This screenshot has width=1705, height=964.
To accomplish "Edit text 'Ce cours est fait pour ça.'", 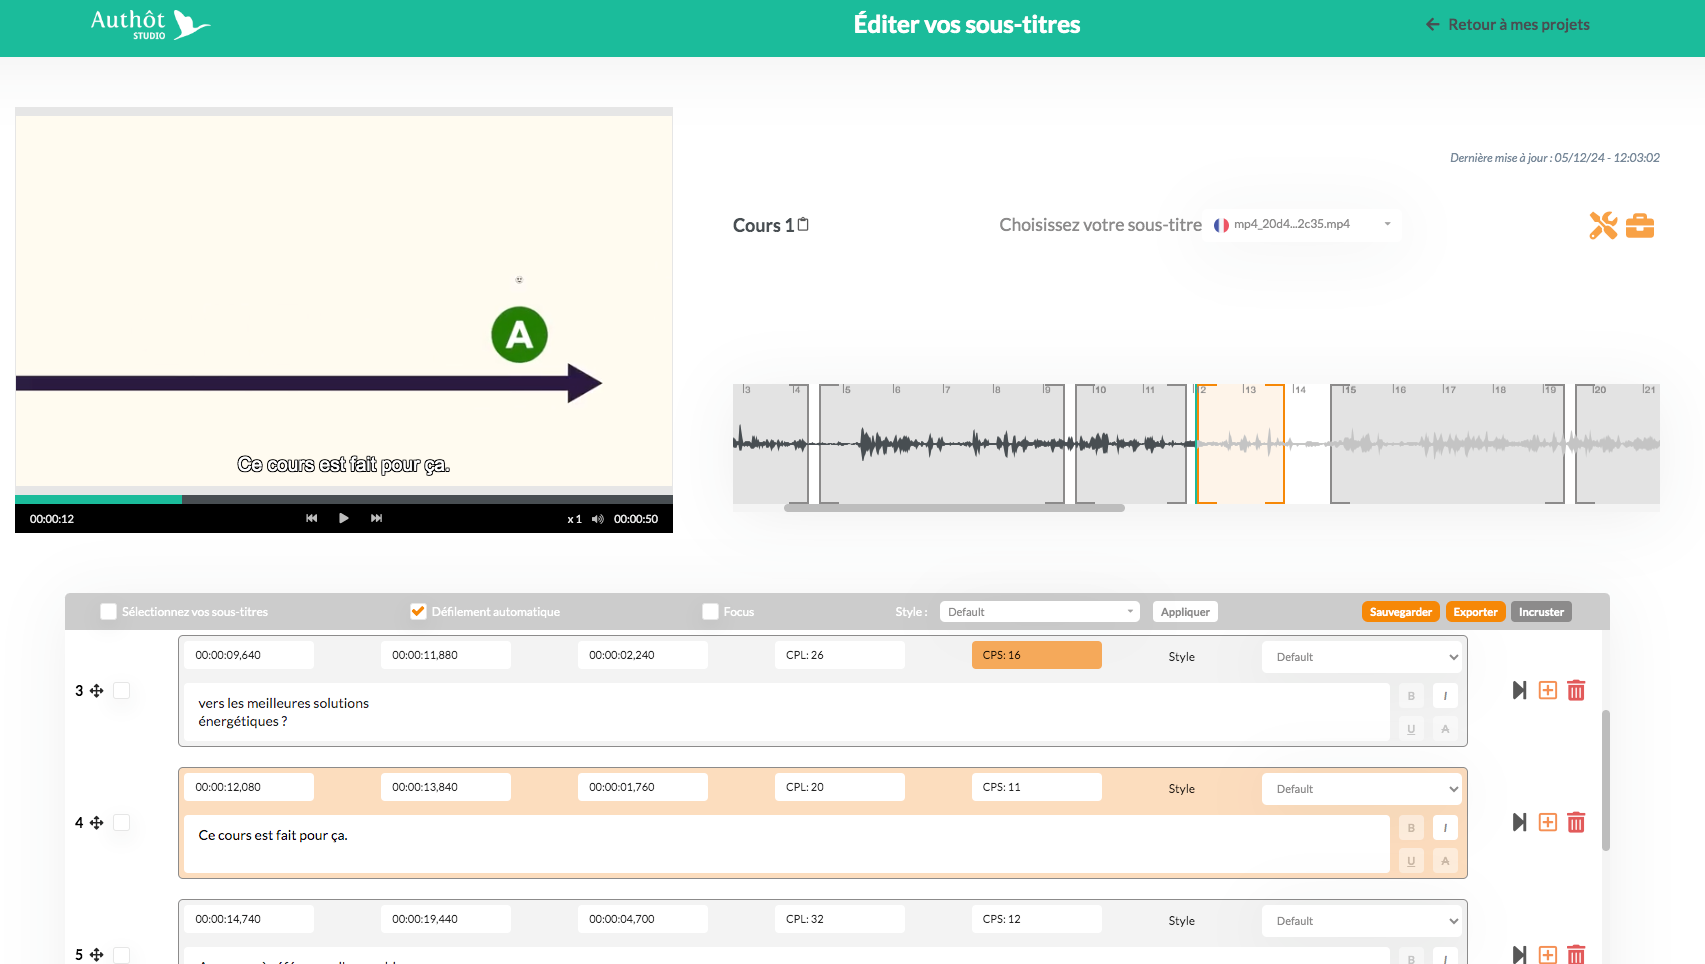I will pos(787,844).
